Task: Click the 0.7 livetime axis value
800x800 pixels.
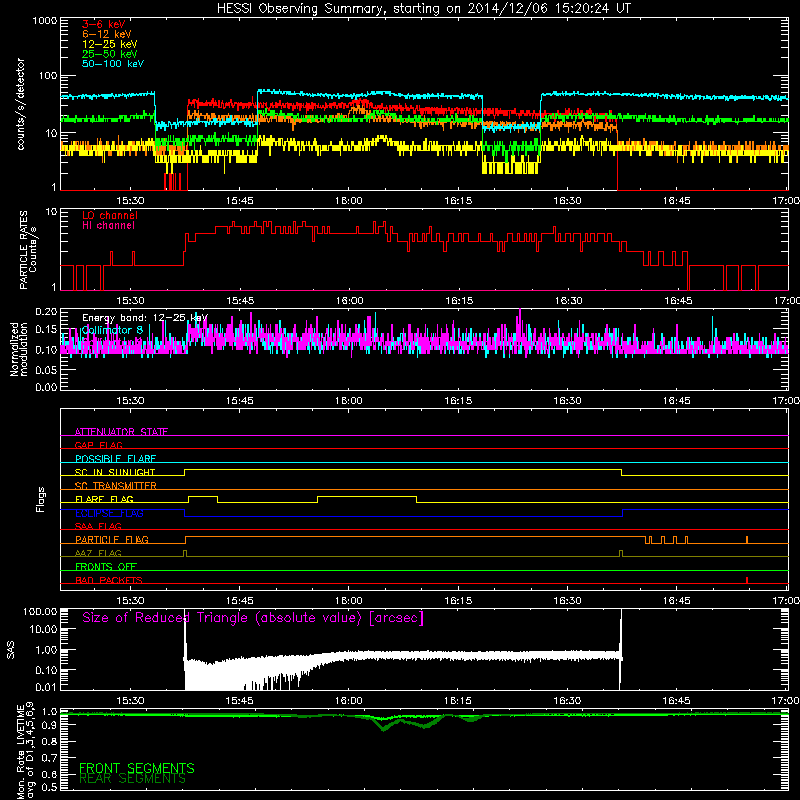Action: coord(49,758)
